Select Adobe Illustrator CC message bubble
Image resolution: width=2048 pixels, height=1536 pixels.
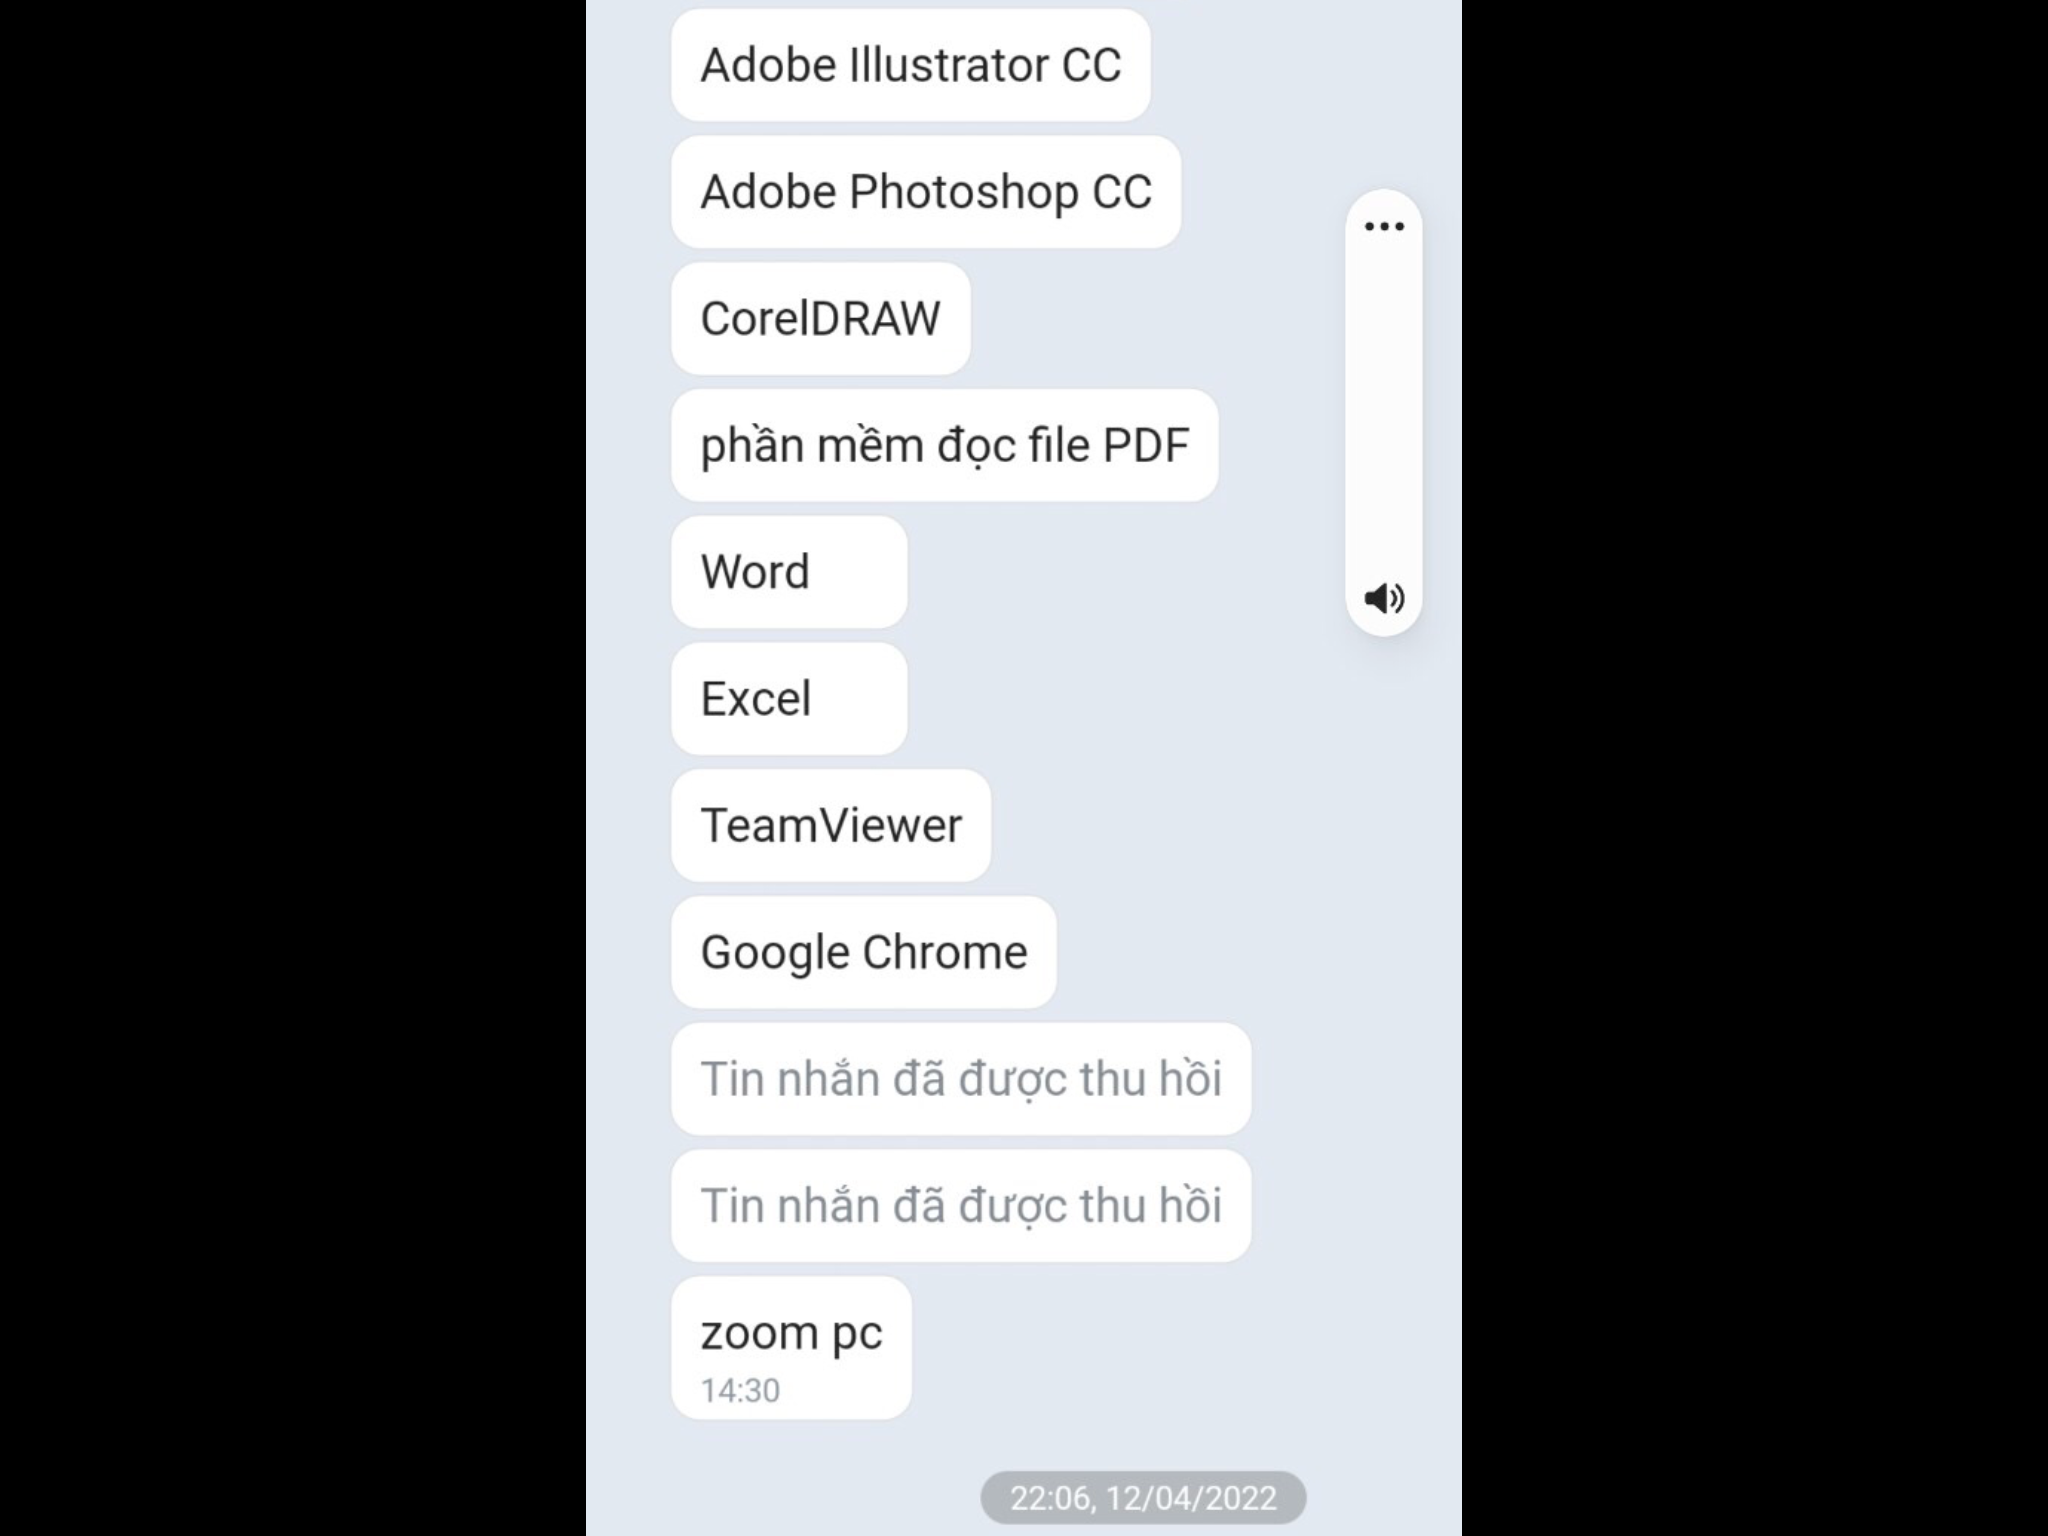[x=910, y=65]
